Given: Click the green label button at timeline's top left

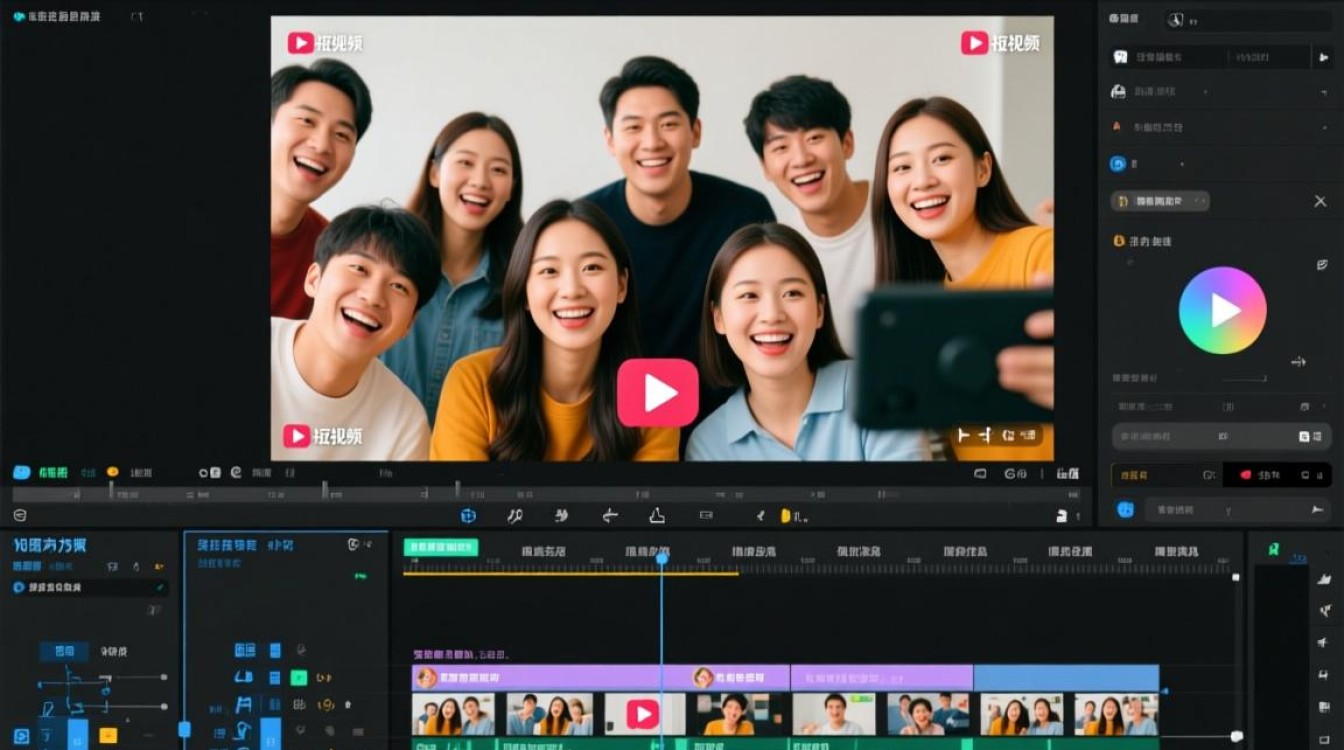Looking at the screenshot, I should click(441, 547).
